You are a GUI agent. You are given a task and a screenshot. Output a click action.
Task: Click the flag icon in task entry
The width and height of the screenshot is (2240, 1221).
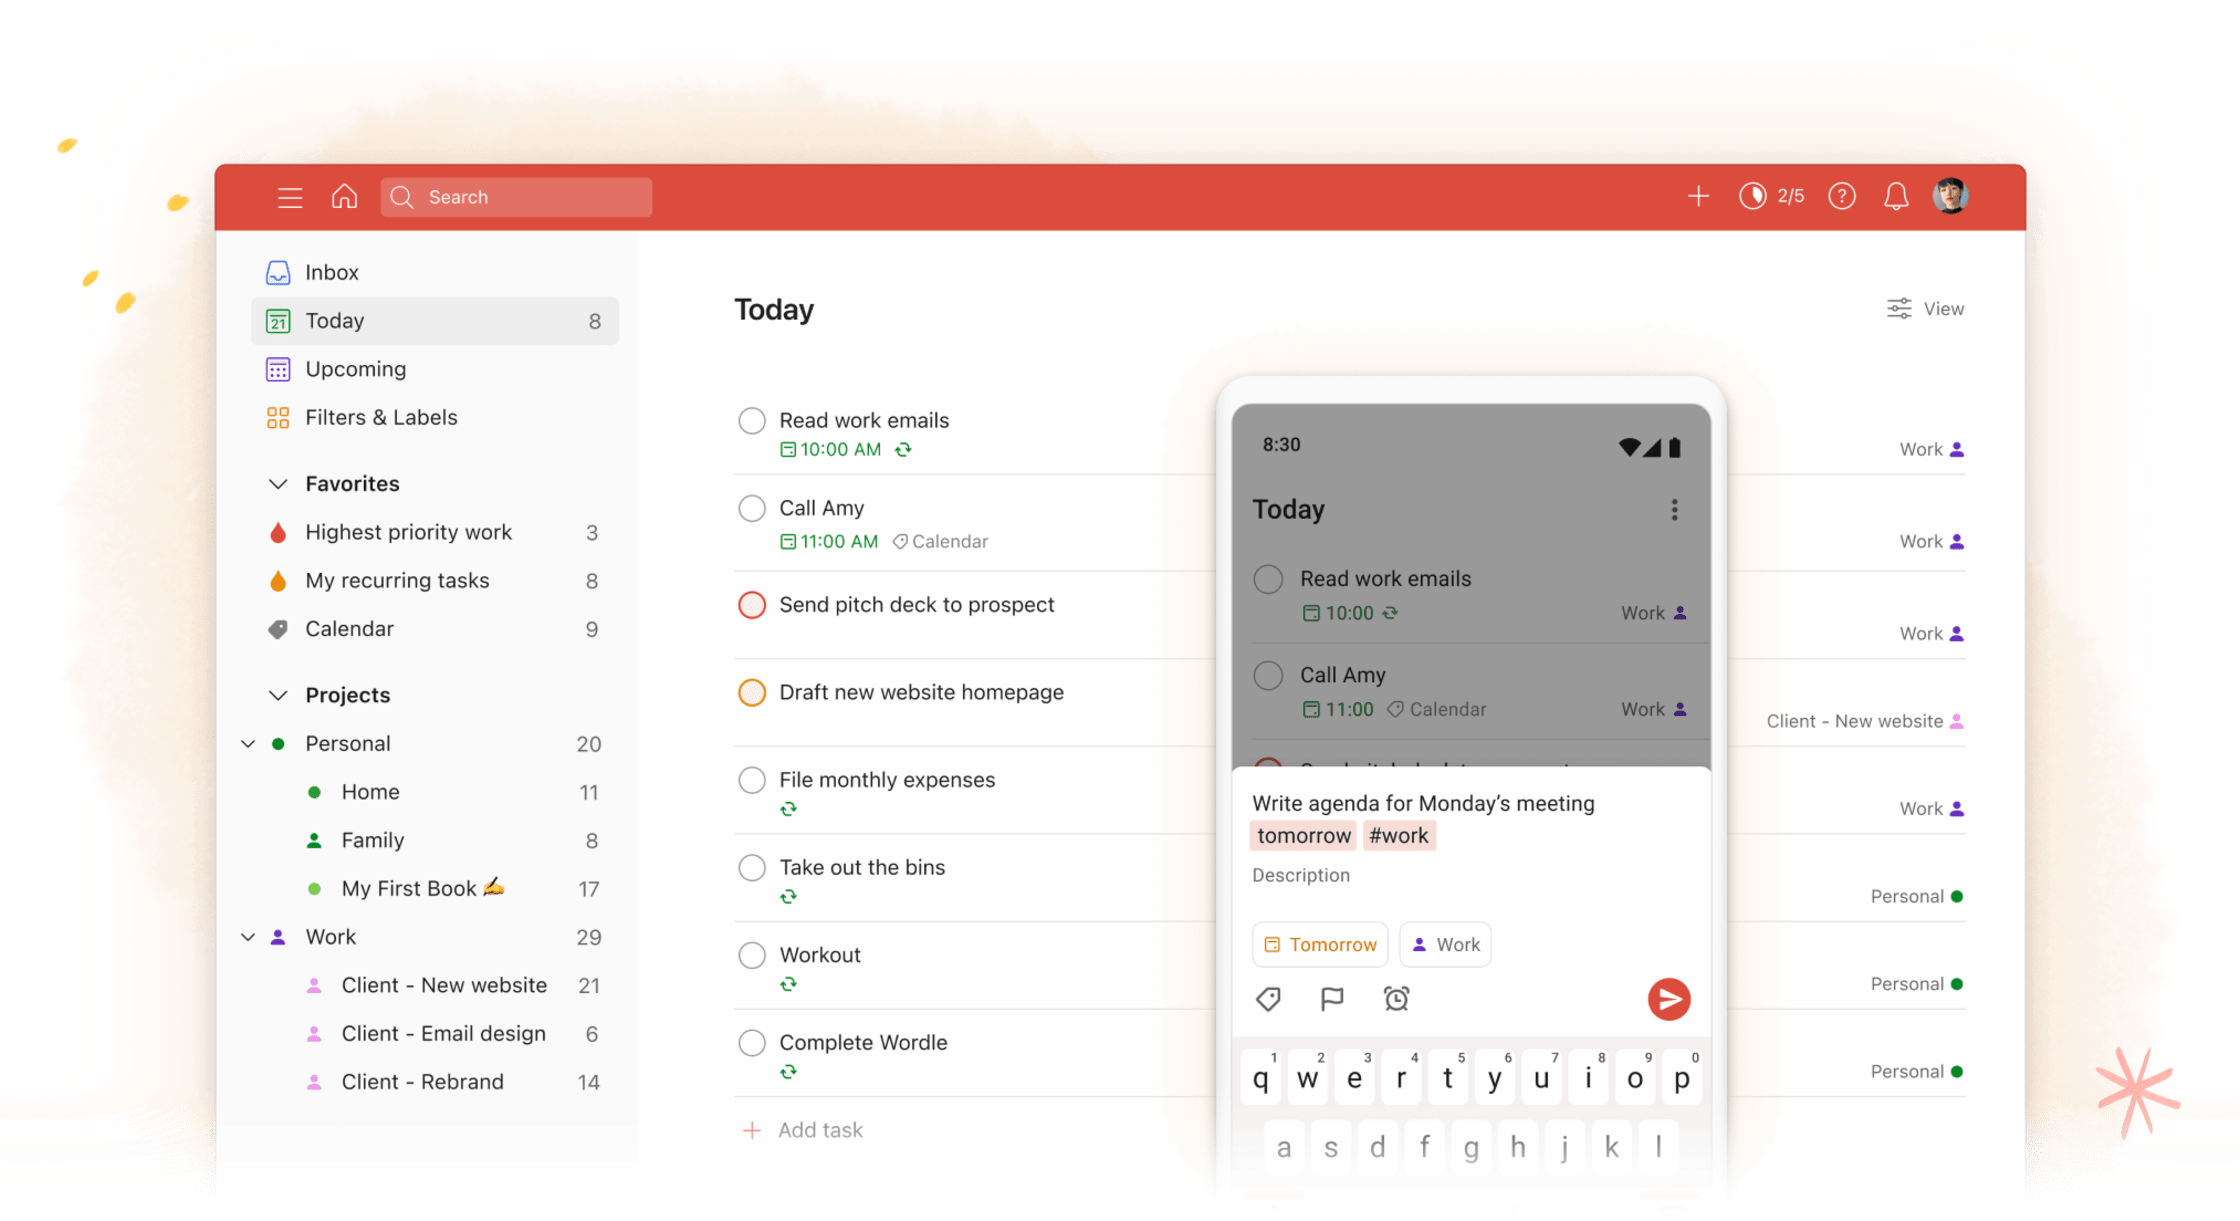click(1329, 997)
